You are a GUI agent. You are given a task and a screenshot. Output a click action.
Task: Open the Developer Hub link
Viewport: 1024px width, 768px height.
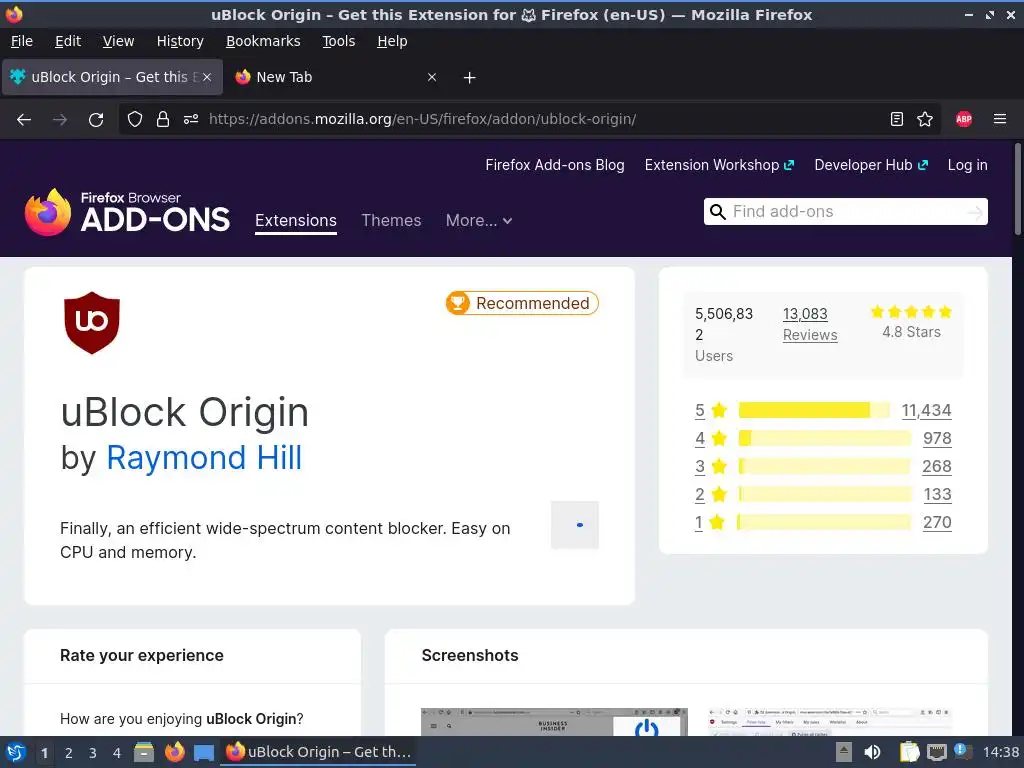871,165
